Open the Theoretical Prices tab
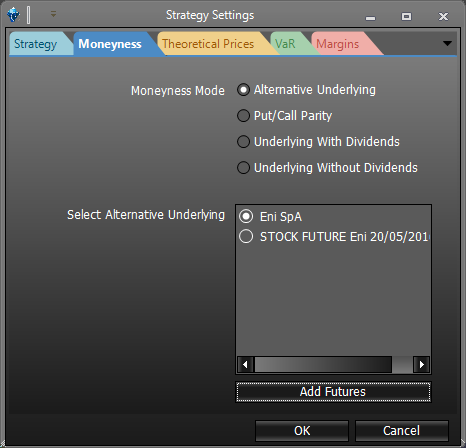The width and height of the screenshot is (466, 448). coord(208,44)
